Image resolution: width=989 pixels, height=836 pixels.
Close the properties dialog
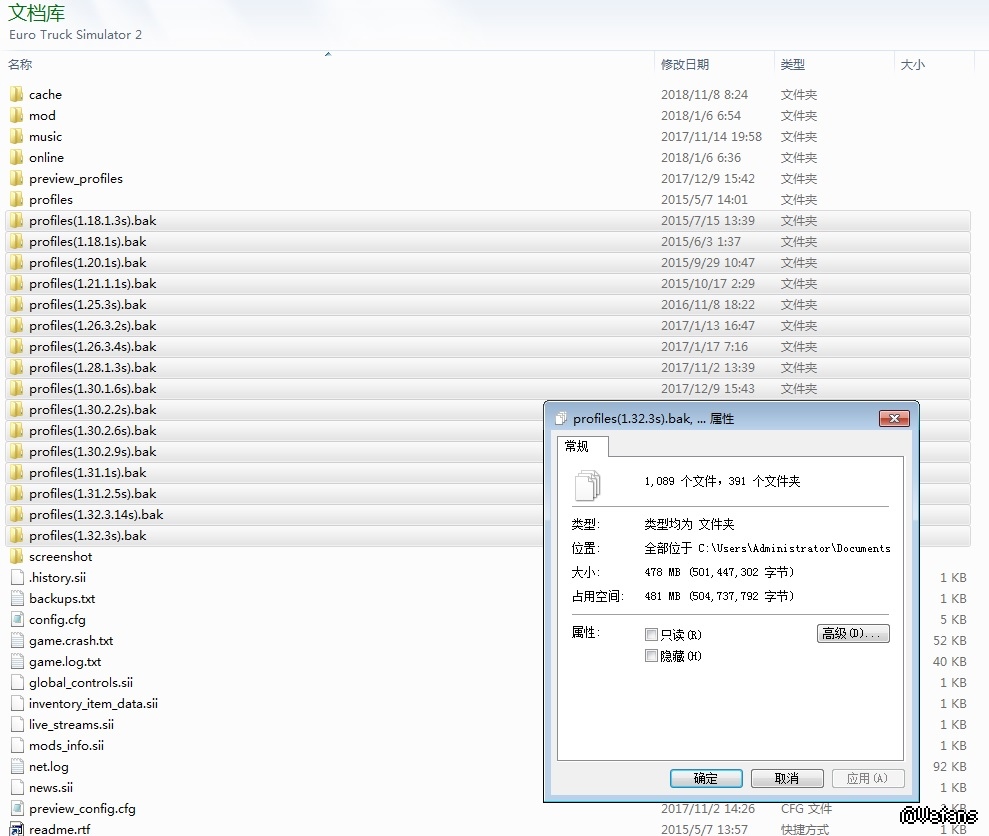pyautogui.click(x=894, y=418)
